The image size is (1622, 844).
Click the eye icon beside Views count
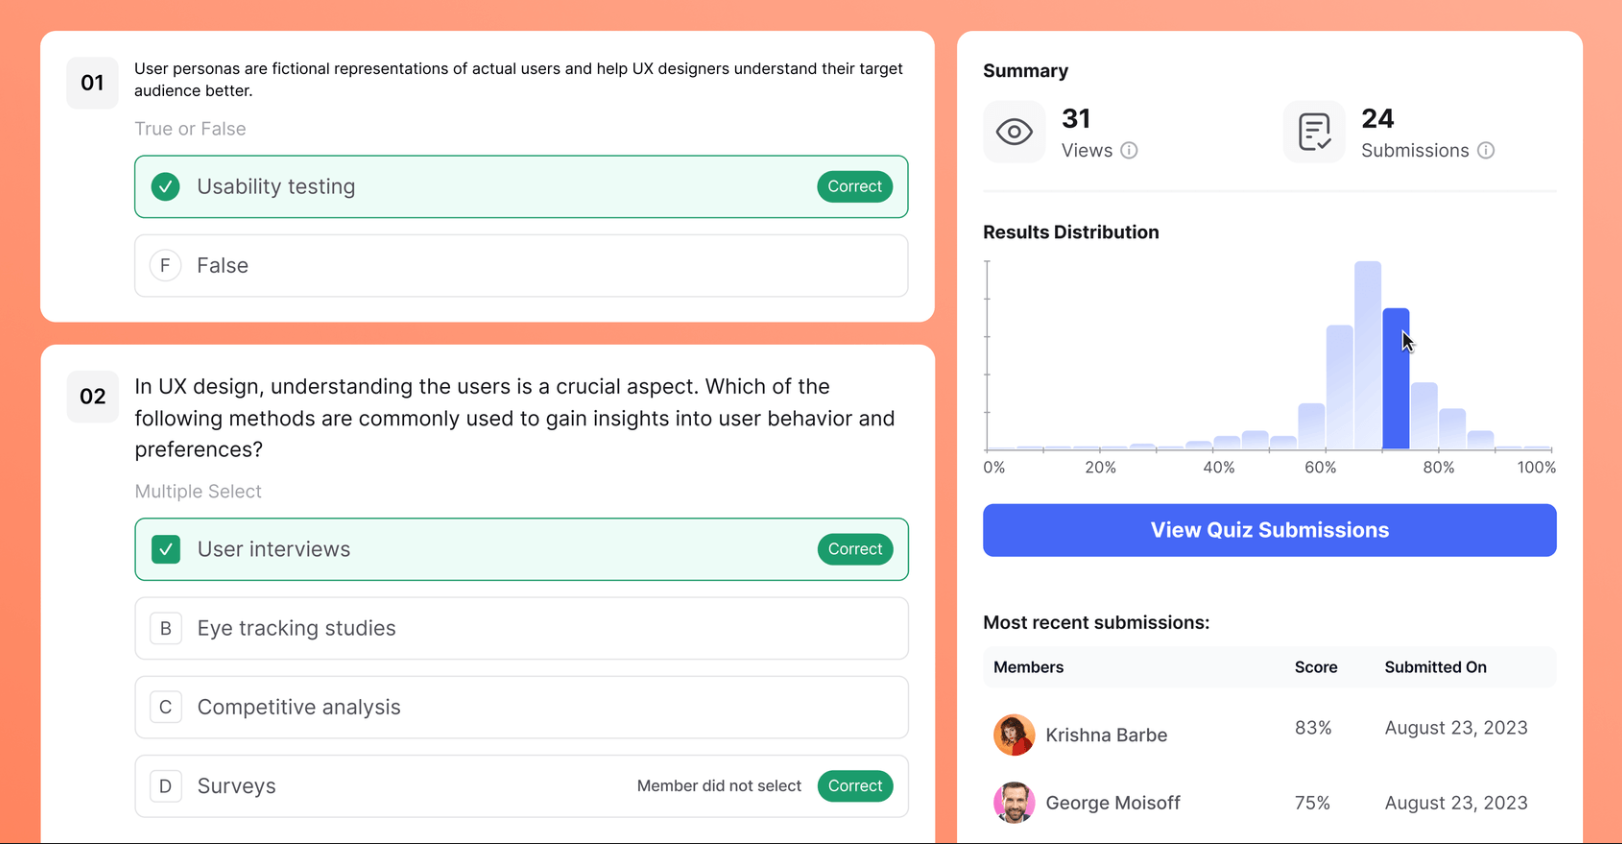1014,131
